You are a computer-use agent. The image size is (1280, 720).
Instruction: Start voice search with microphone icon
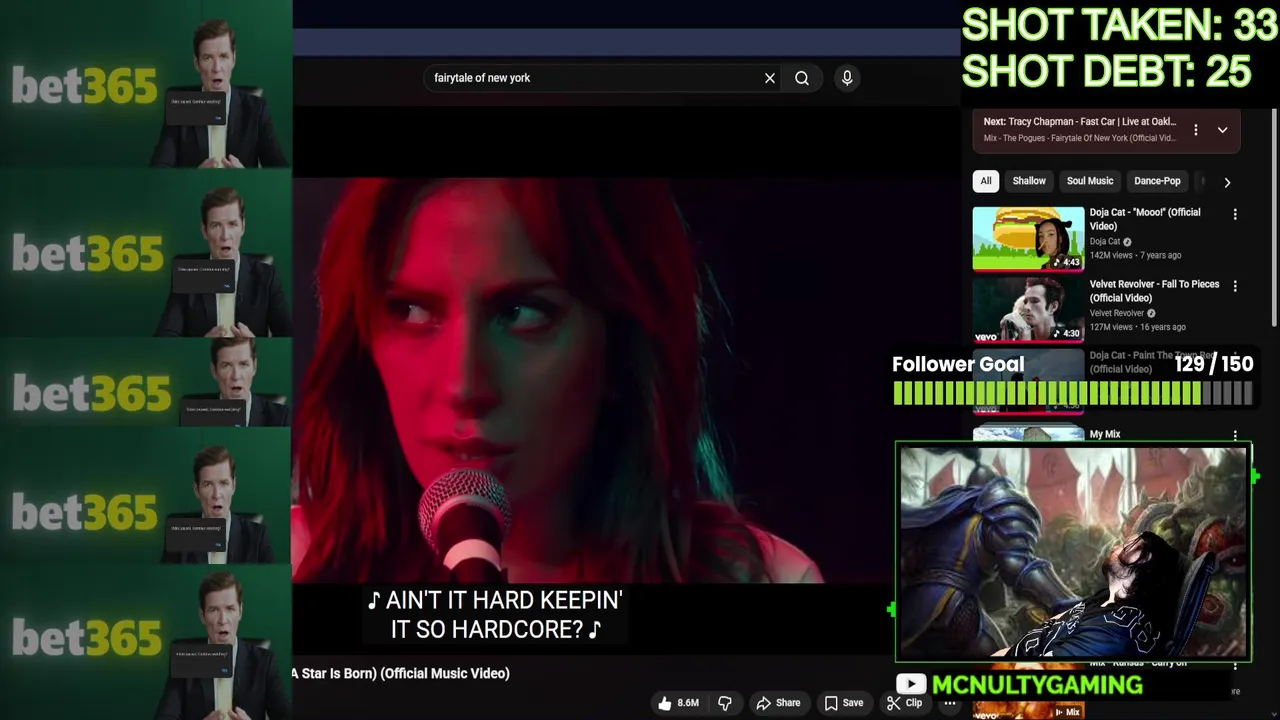pos(847,78)
